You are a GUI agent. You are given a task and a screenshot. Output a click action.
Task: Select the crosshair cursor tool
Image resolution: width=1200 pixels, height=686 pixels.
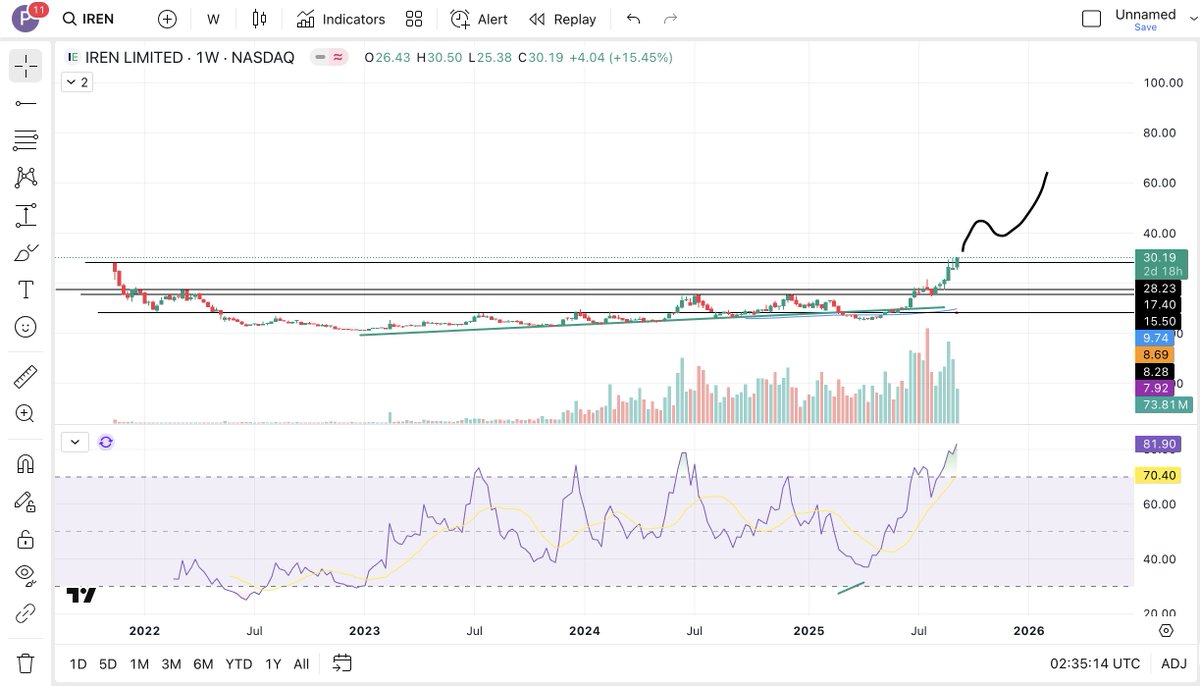click(26, 65)
